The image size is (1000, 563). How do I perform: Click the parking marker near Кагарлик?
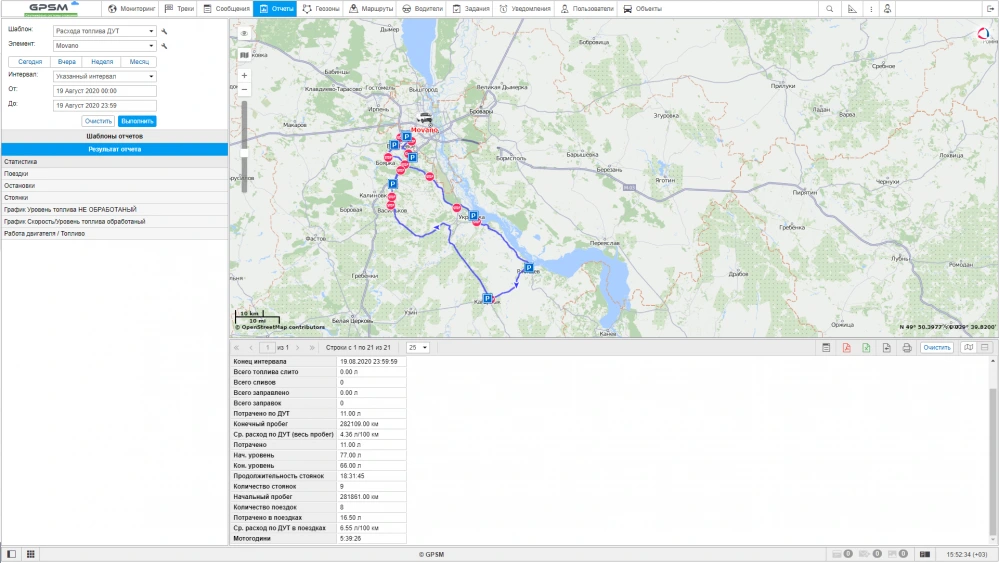click(x=487, y=298)
